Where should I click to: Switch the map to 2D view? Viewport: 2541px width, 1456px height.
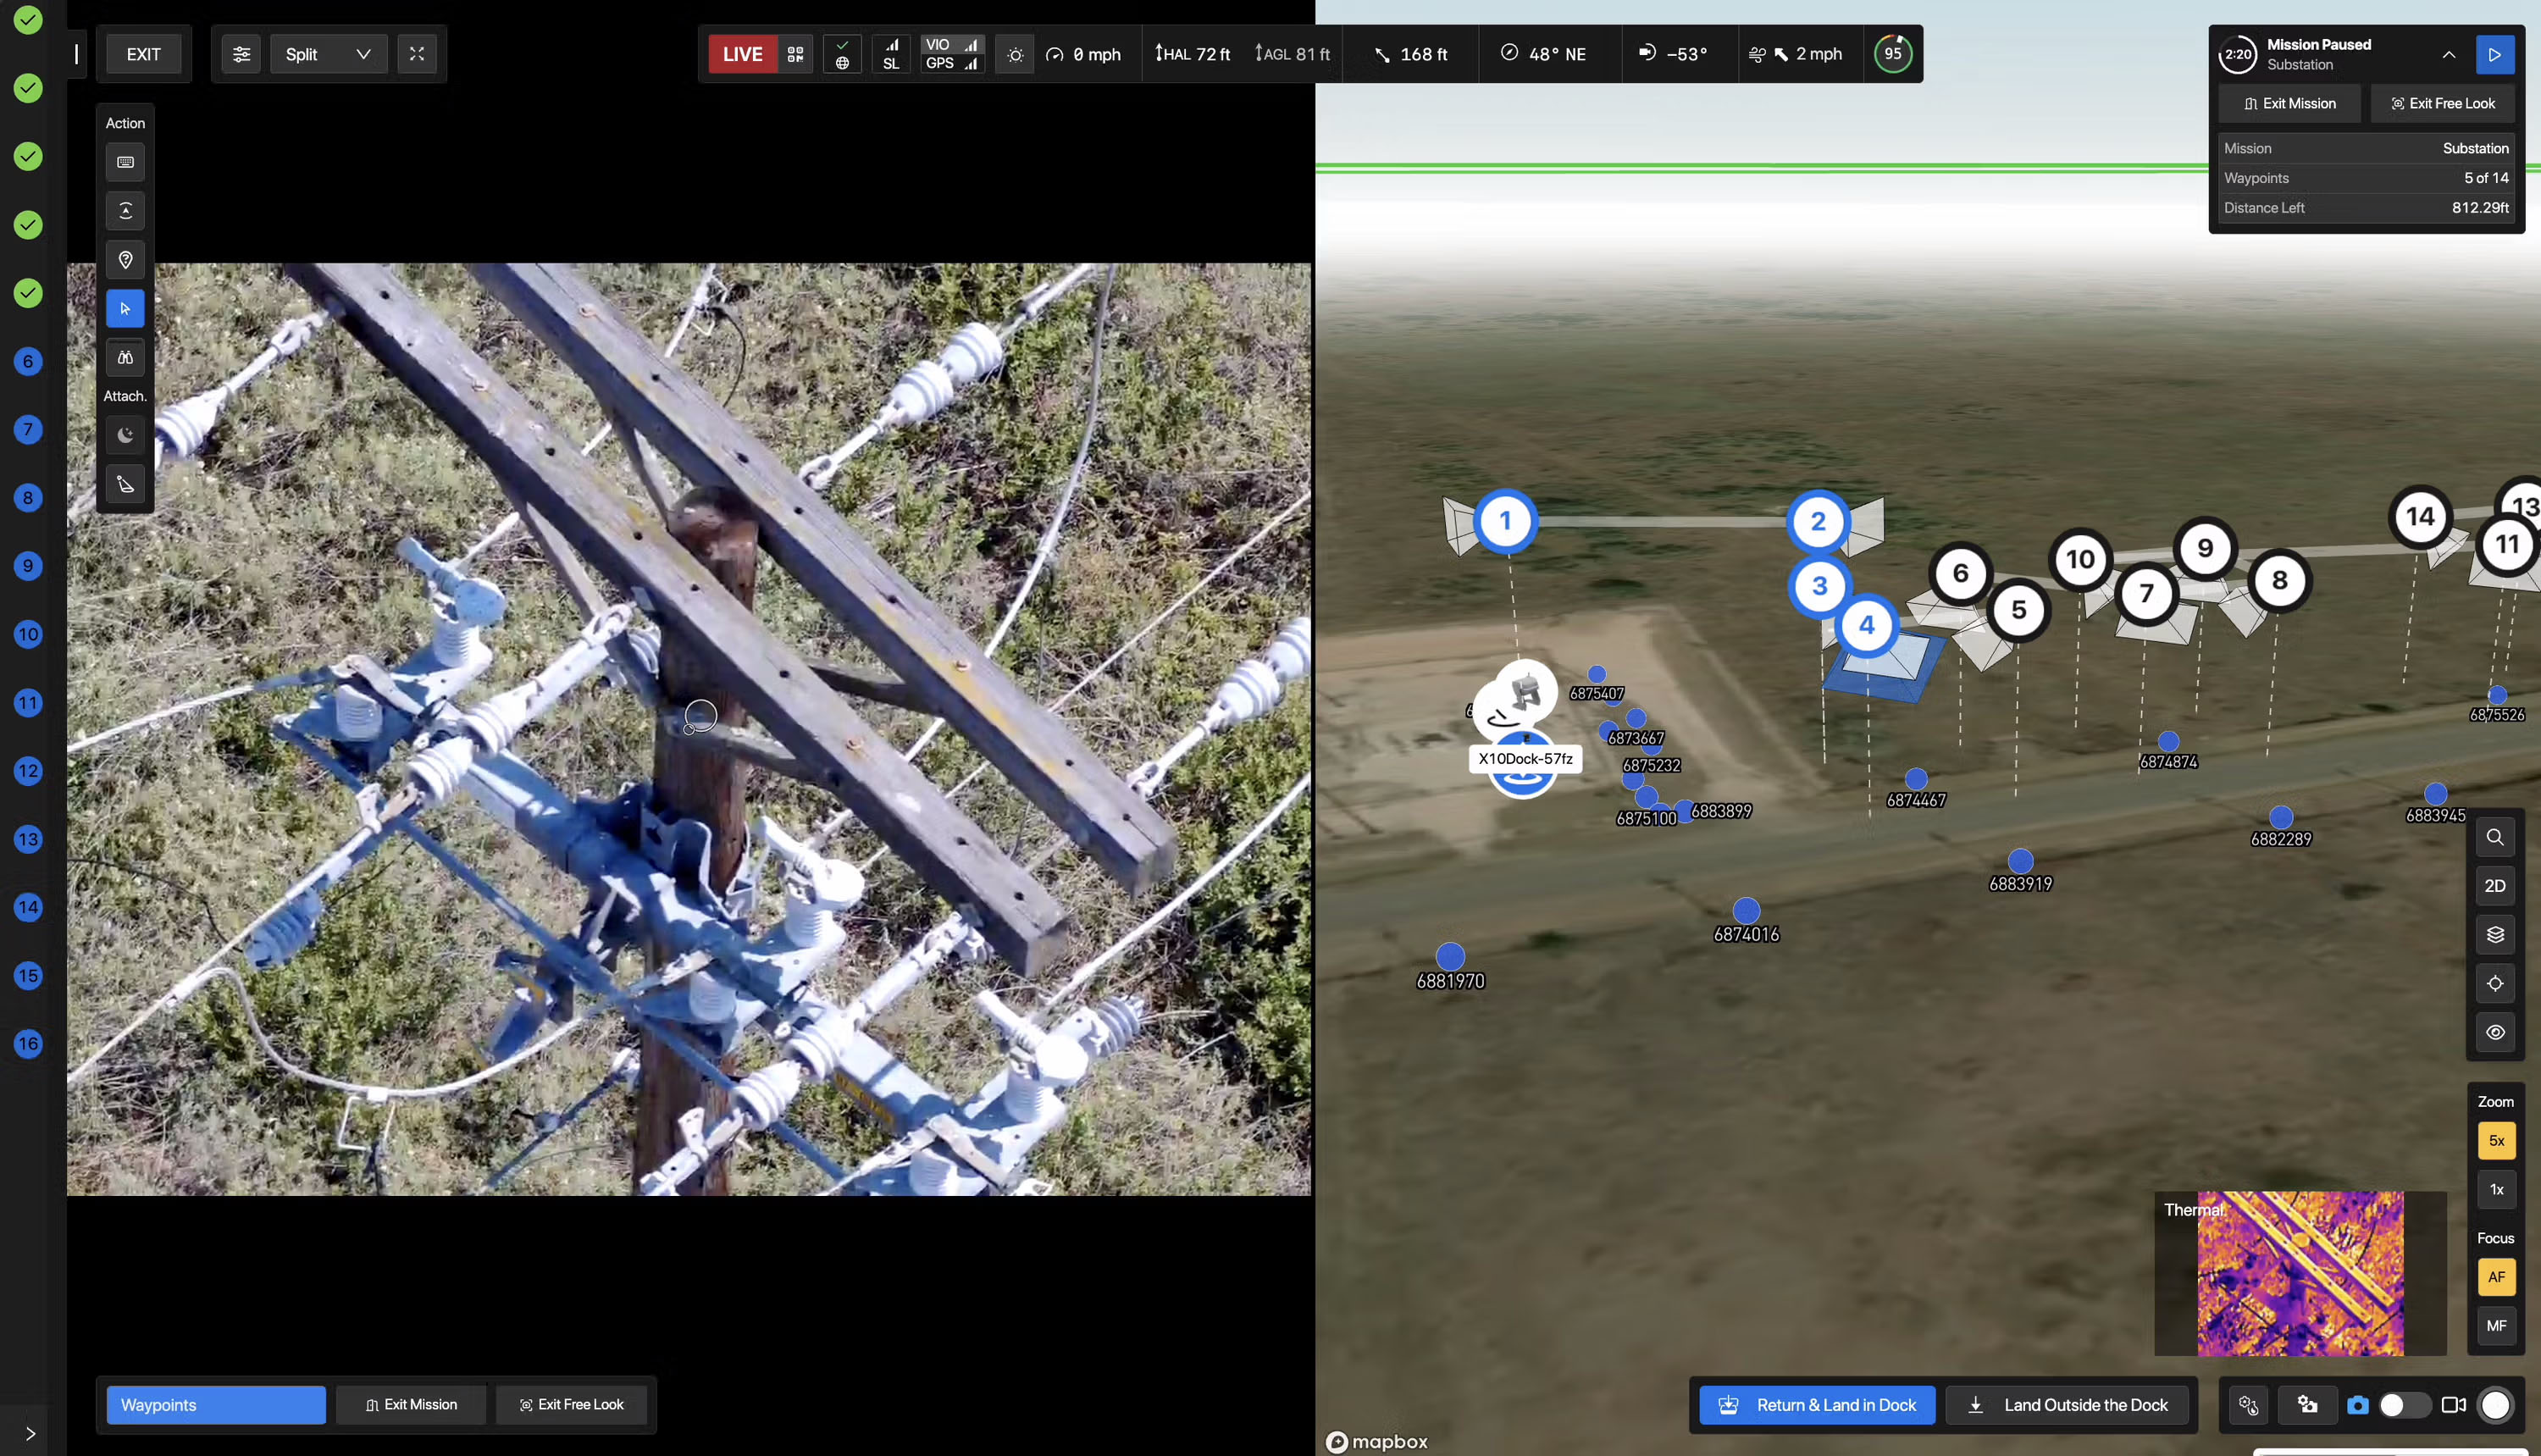(x=2495, y=886)
